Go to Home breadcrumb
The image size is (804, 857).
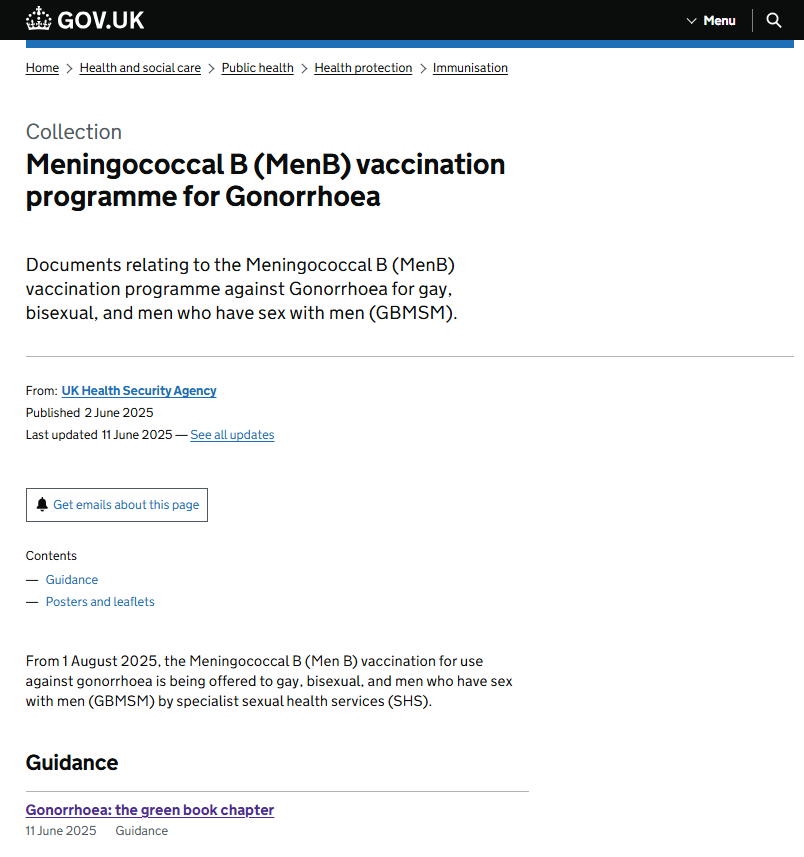[x=42, y=68]
